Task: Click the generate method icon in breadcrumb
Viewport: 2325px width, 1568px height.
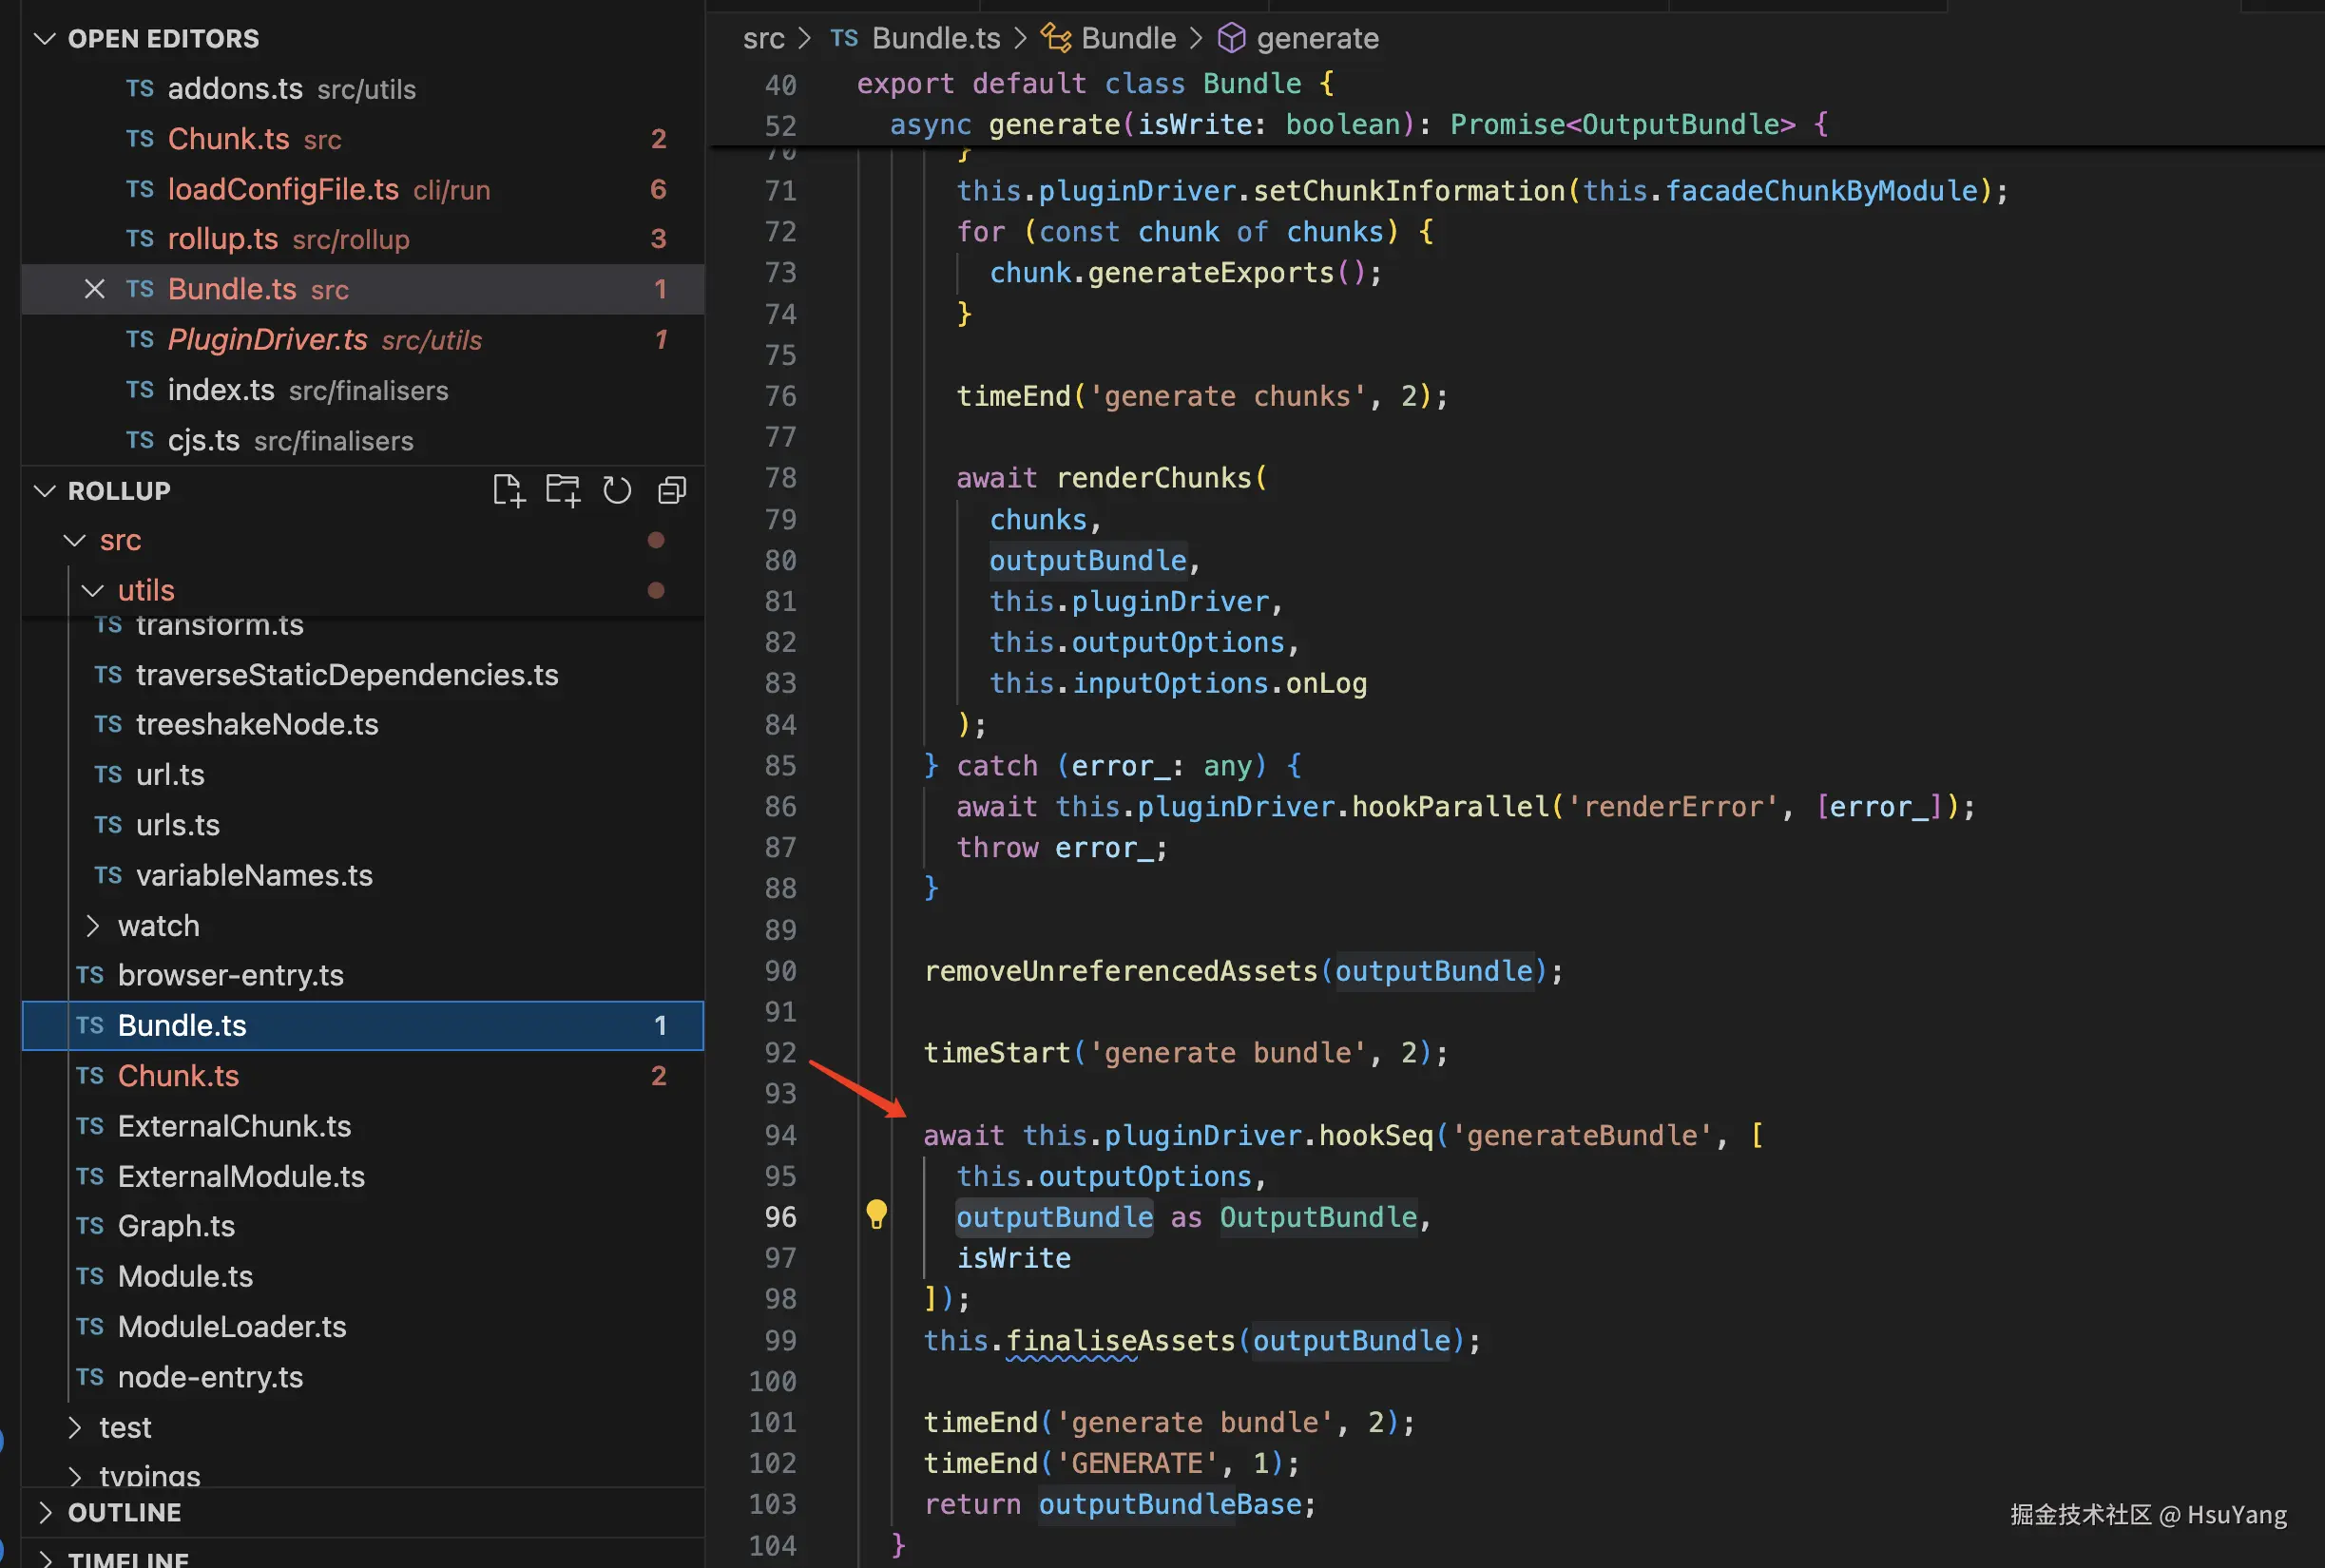Action: 1231,39
